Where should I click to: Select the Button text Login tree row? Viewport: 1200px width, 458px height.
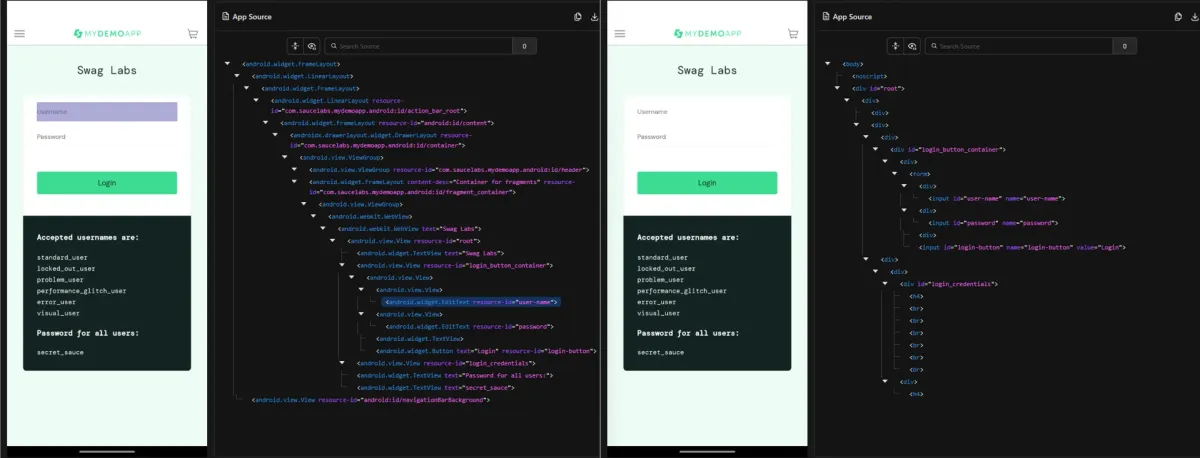(x=487, y=351)
